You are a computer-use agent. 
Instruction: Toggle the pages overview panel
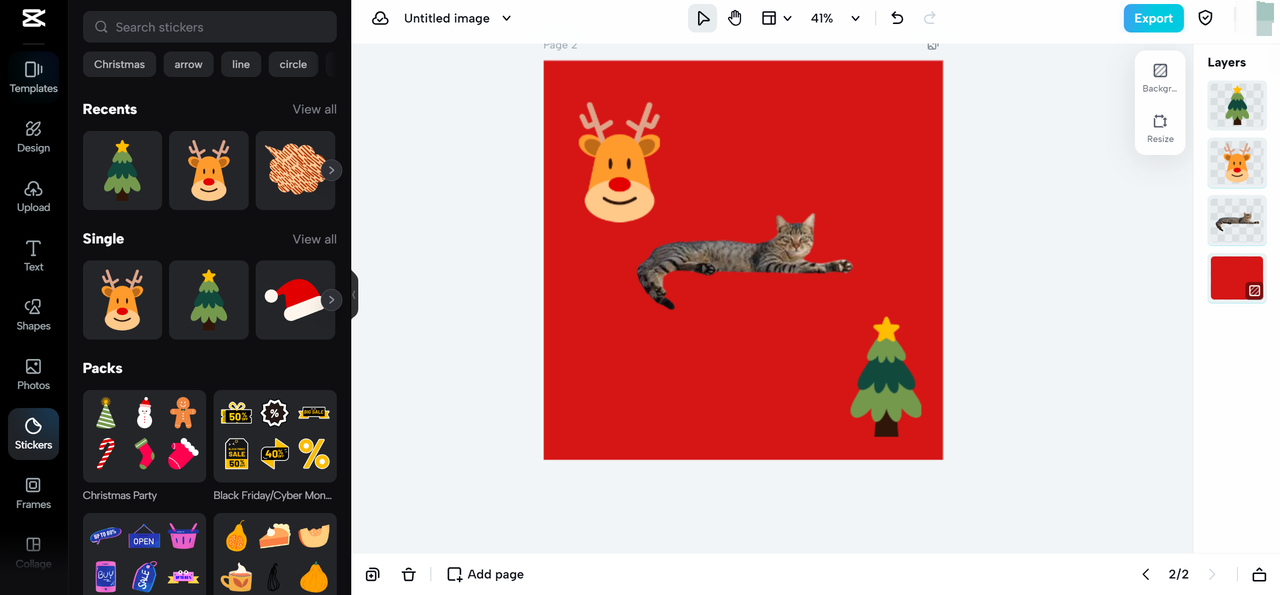tap(1259, 574)
